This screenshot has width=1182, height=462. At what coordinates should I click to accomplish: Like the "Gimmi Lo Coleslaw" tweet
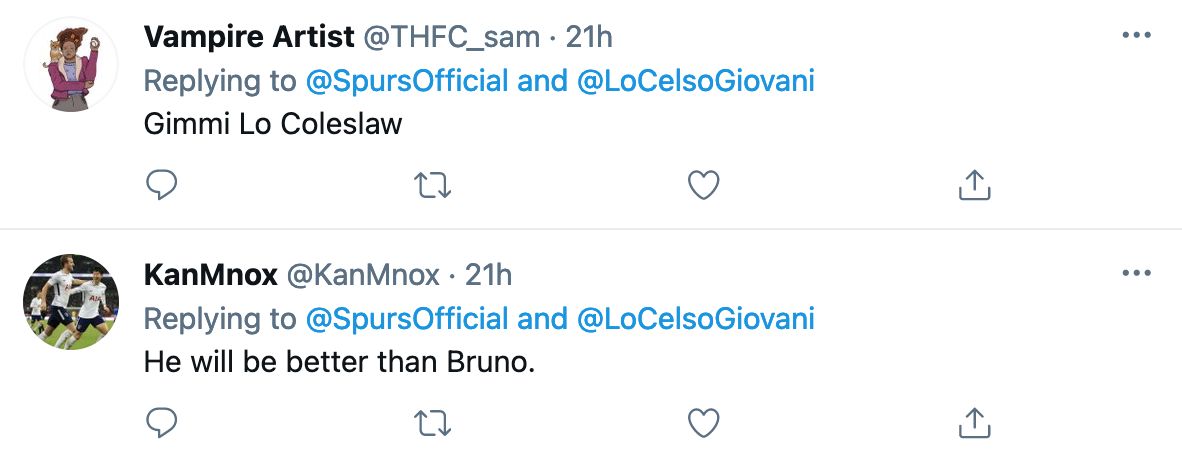[705, 184]
